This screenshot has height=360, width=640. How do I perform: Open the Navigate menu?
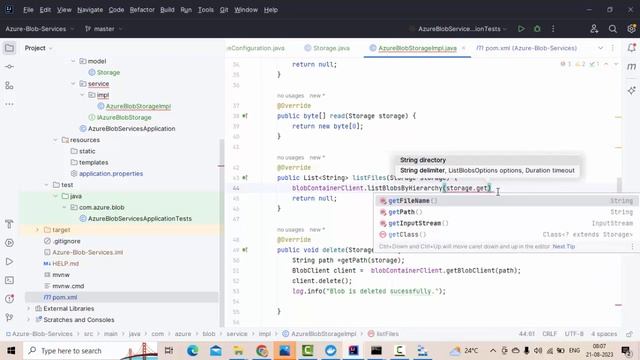click(90, 10)
